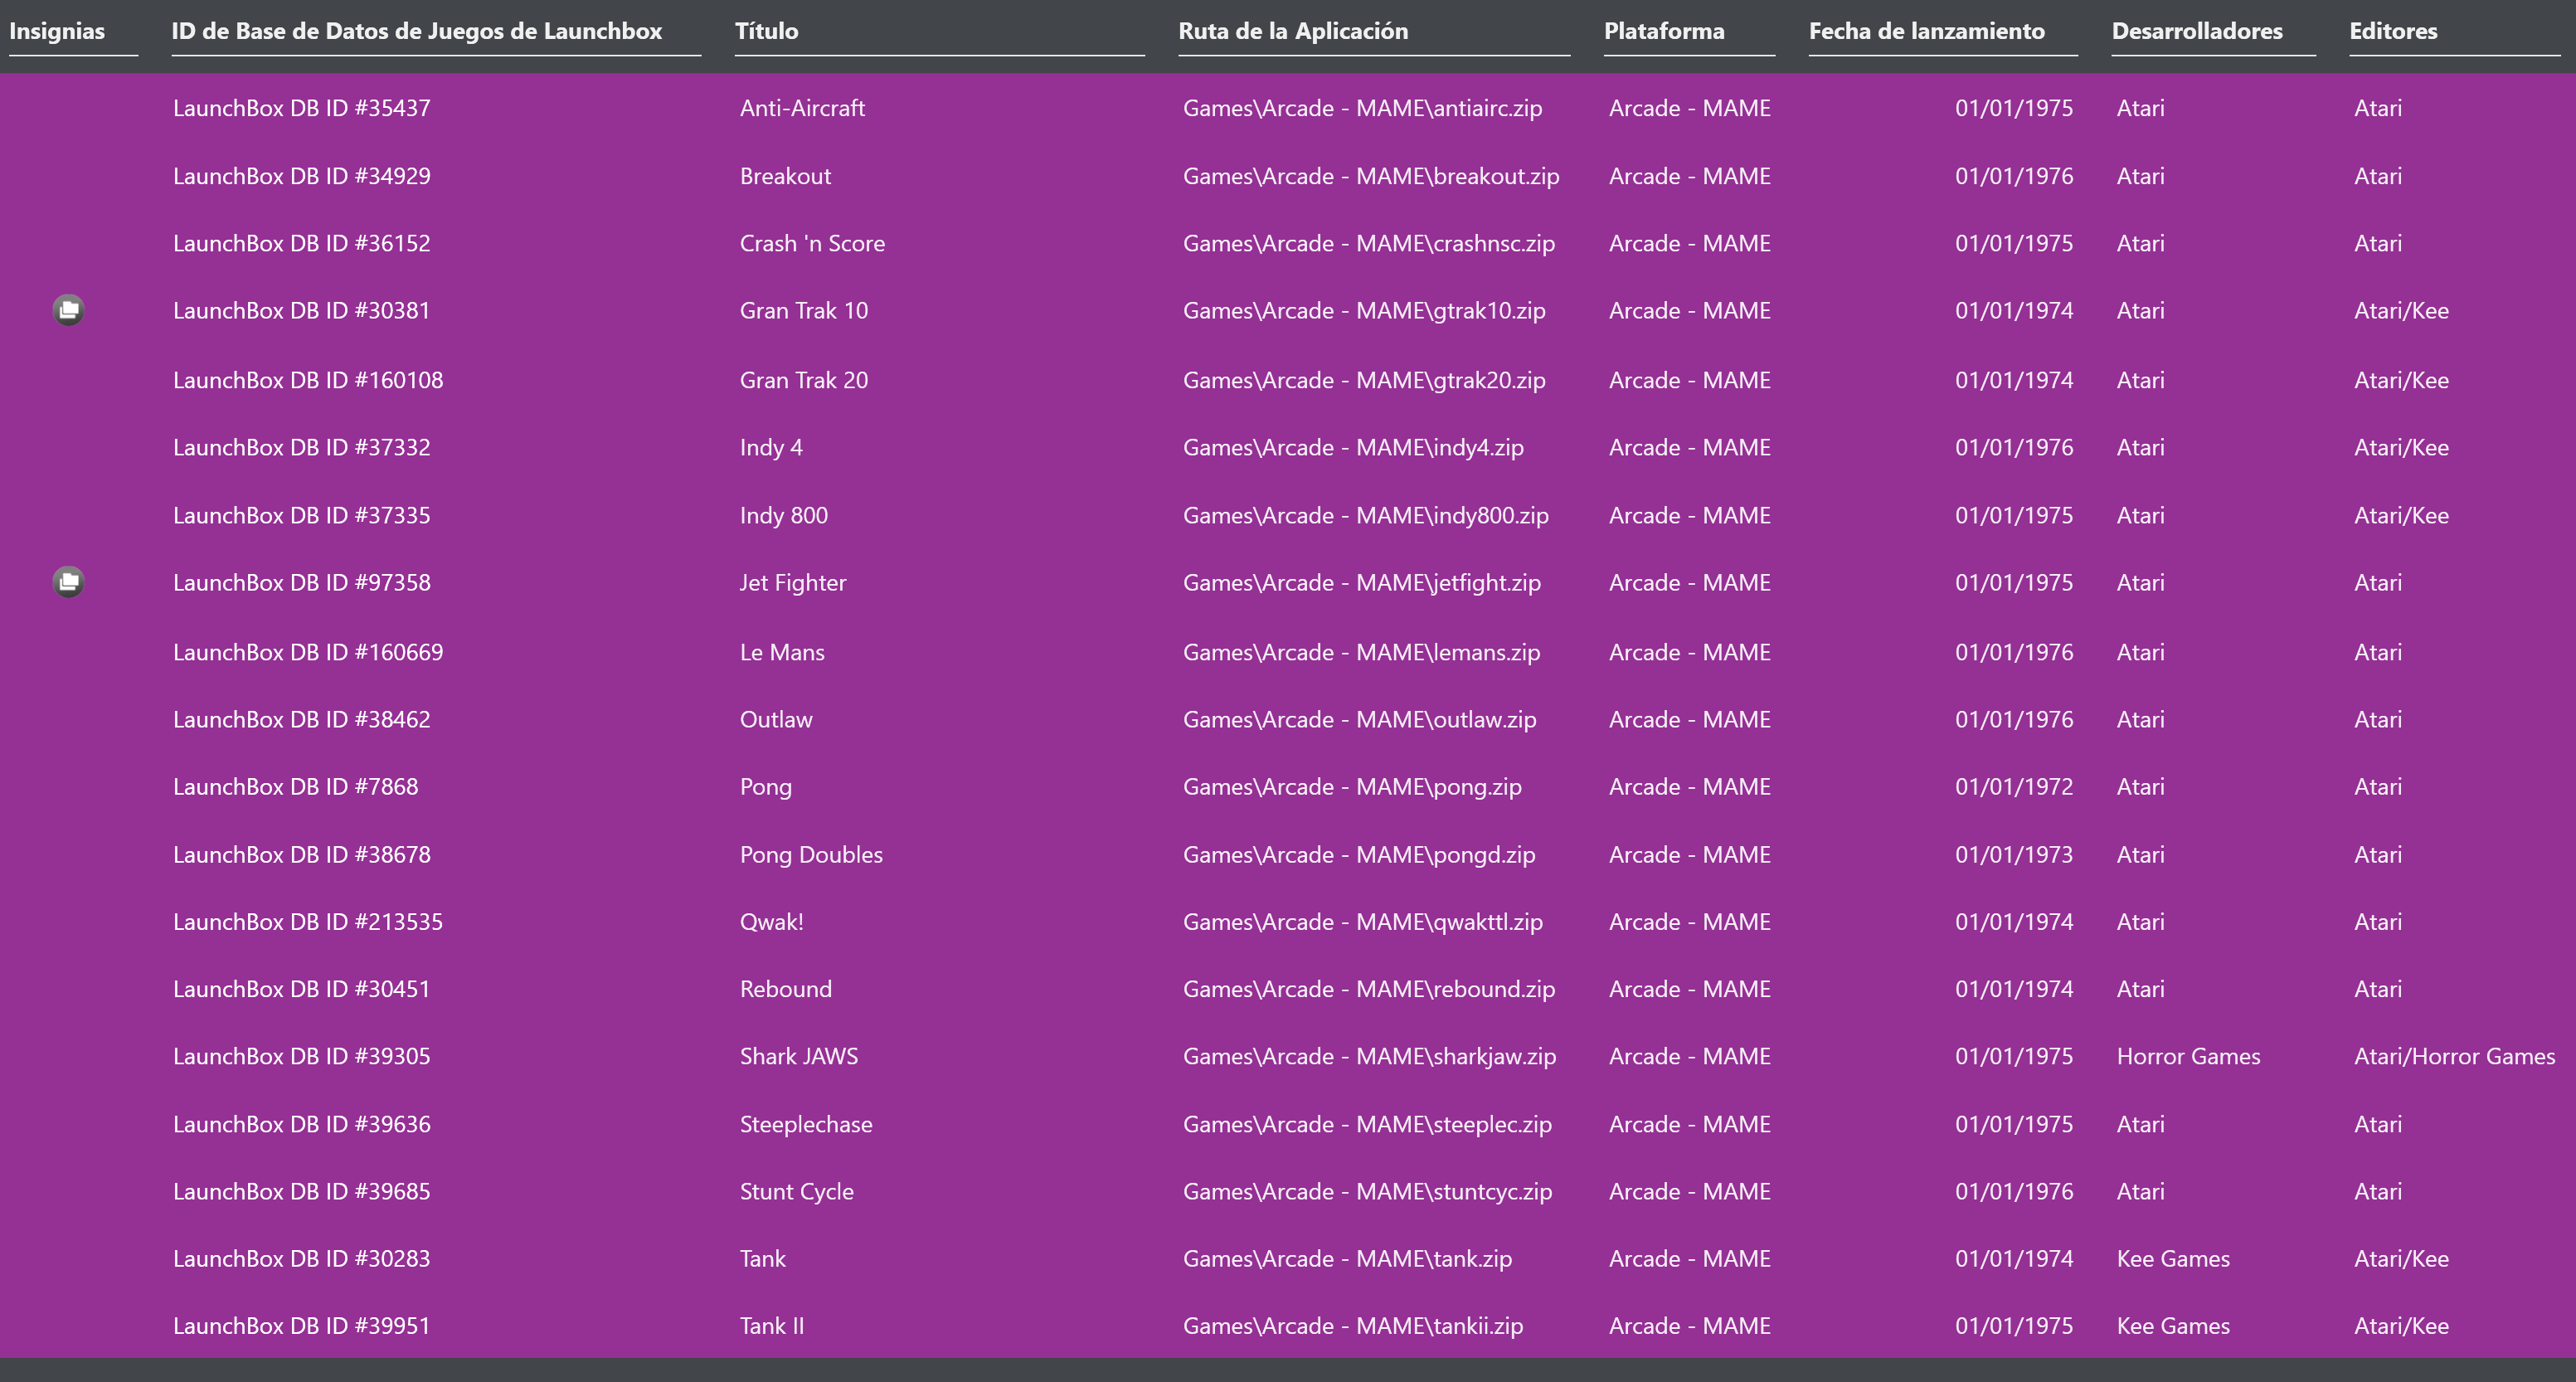Sort by Ruta de la Aplicación header

tap(1293, 31)
